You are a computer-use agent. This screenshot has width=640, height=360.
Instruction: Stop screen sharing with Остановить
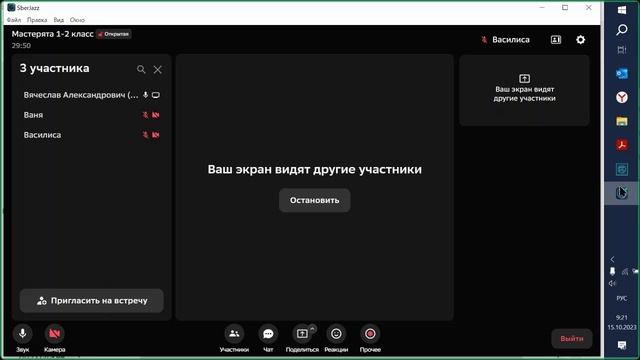pyautogui.click(x=314, y=200)
